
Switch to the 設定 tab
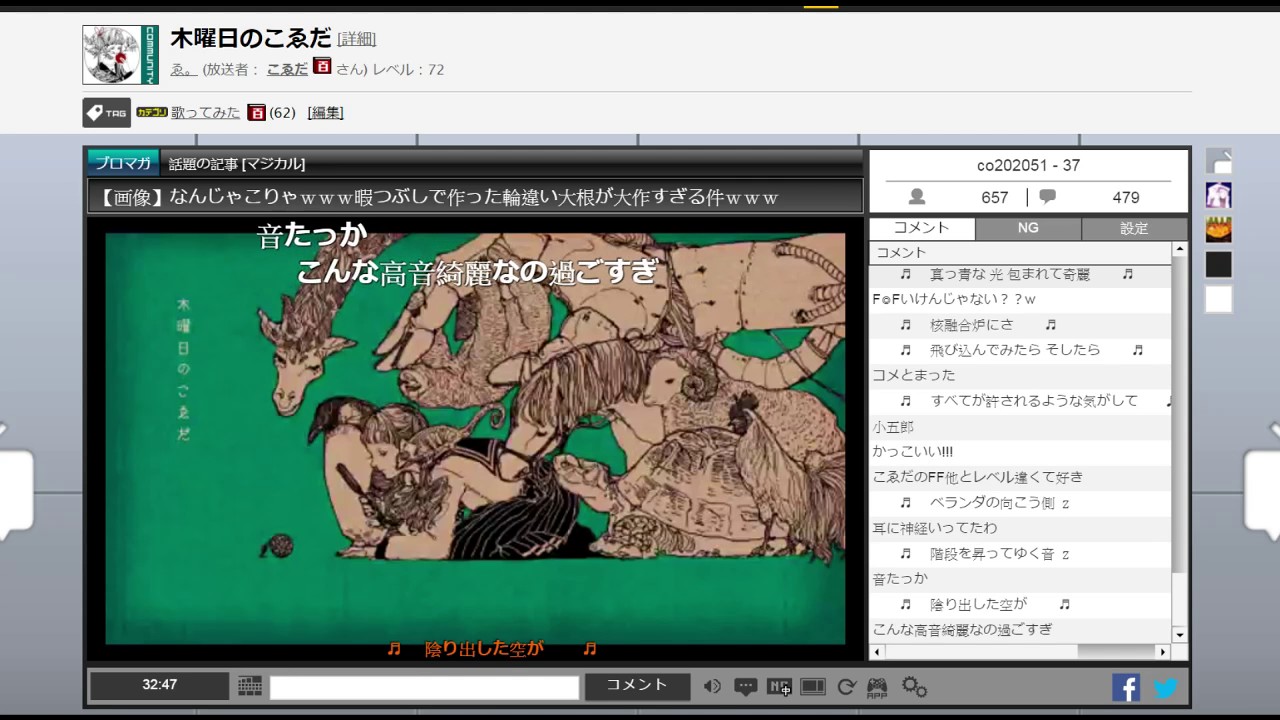point(1134,228)
